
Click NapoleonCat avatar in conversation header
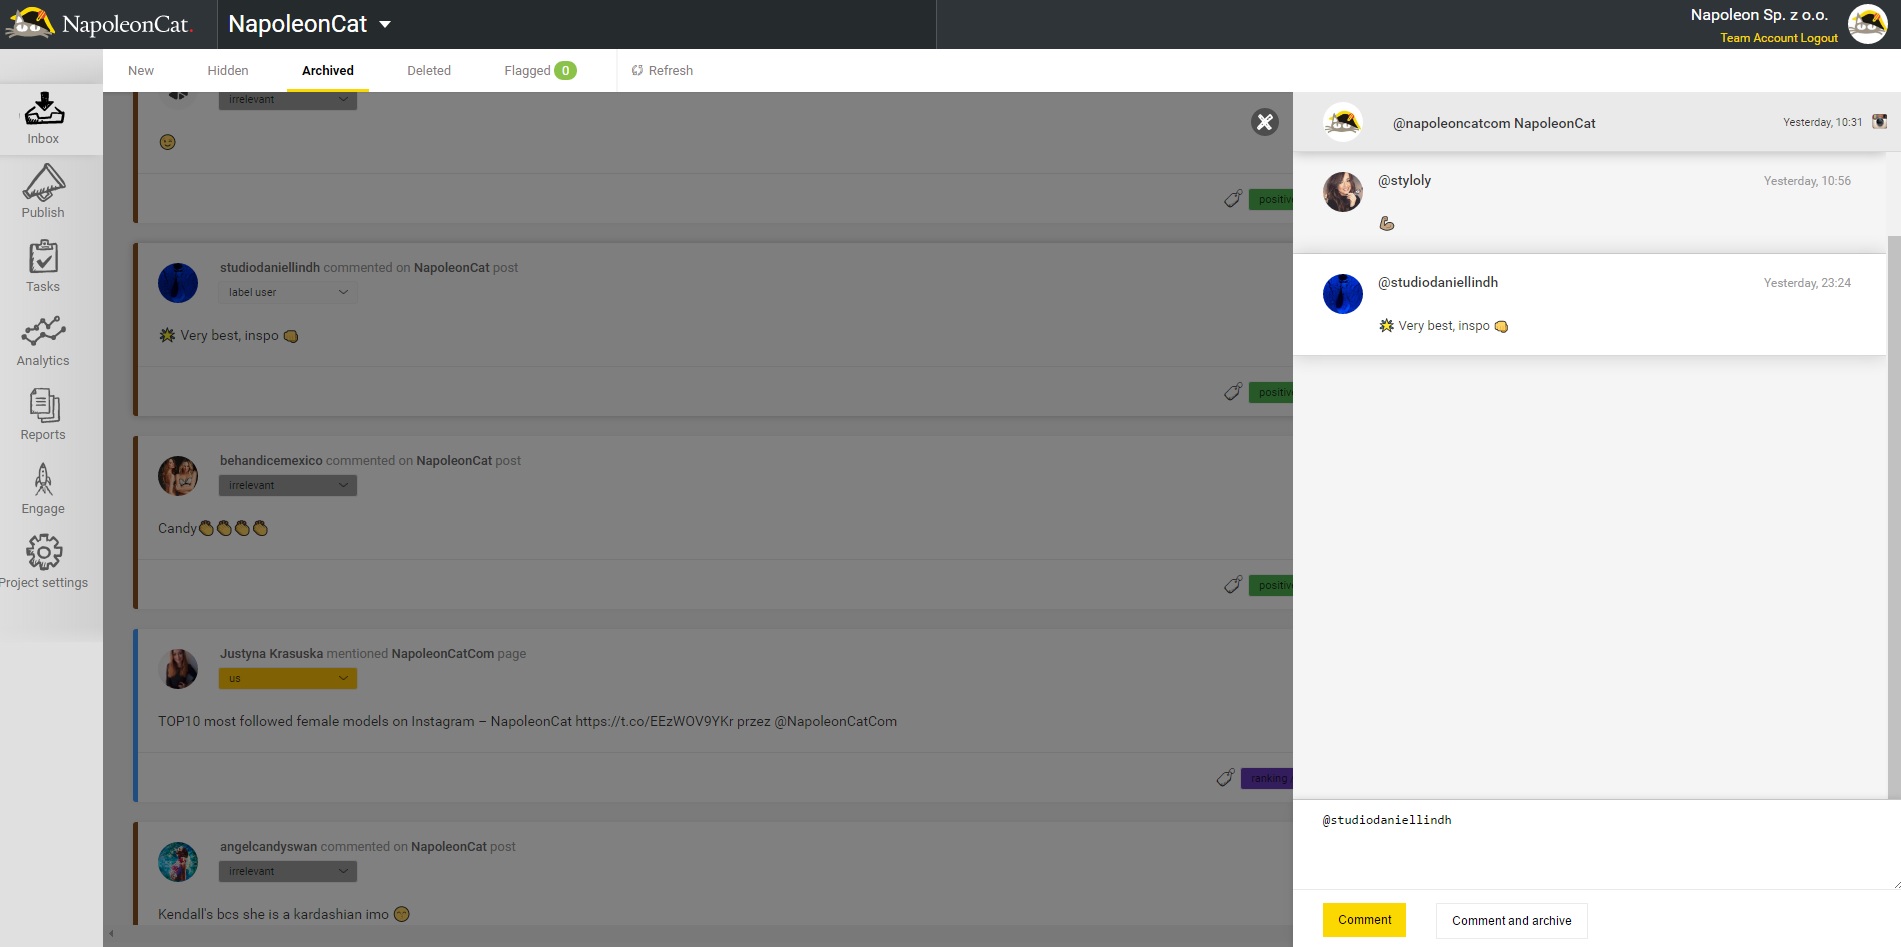1343,122
